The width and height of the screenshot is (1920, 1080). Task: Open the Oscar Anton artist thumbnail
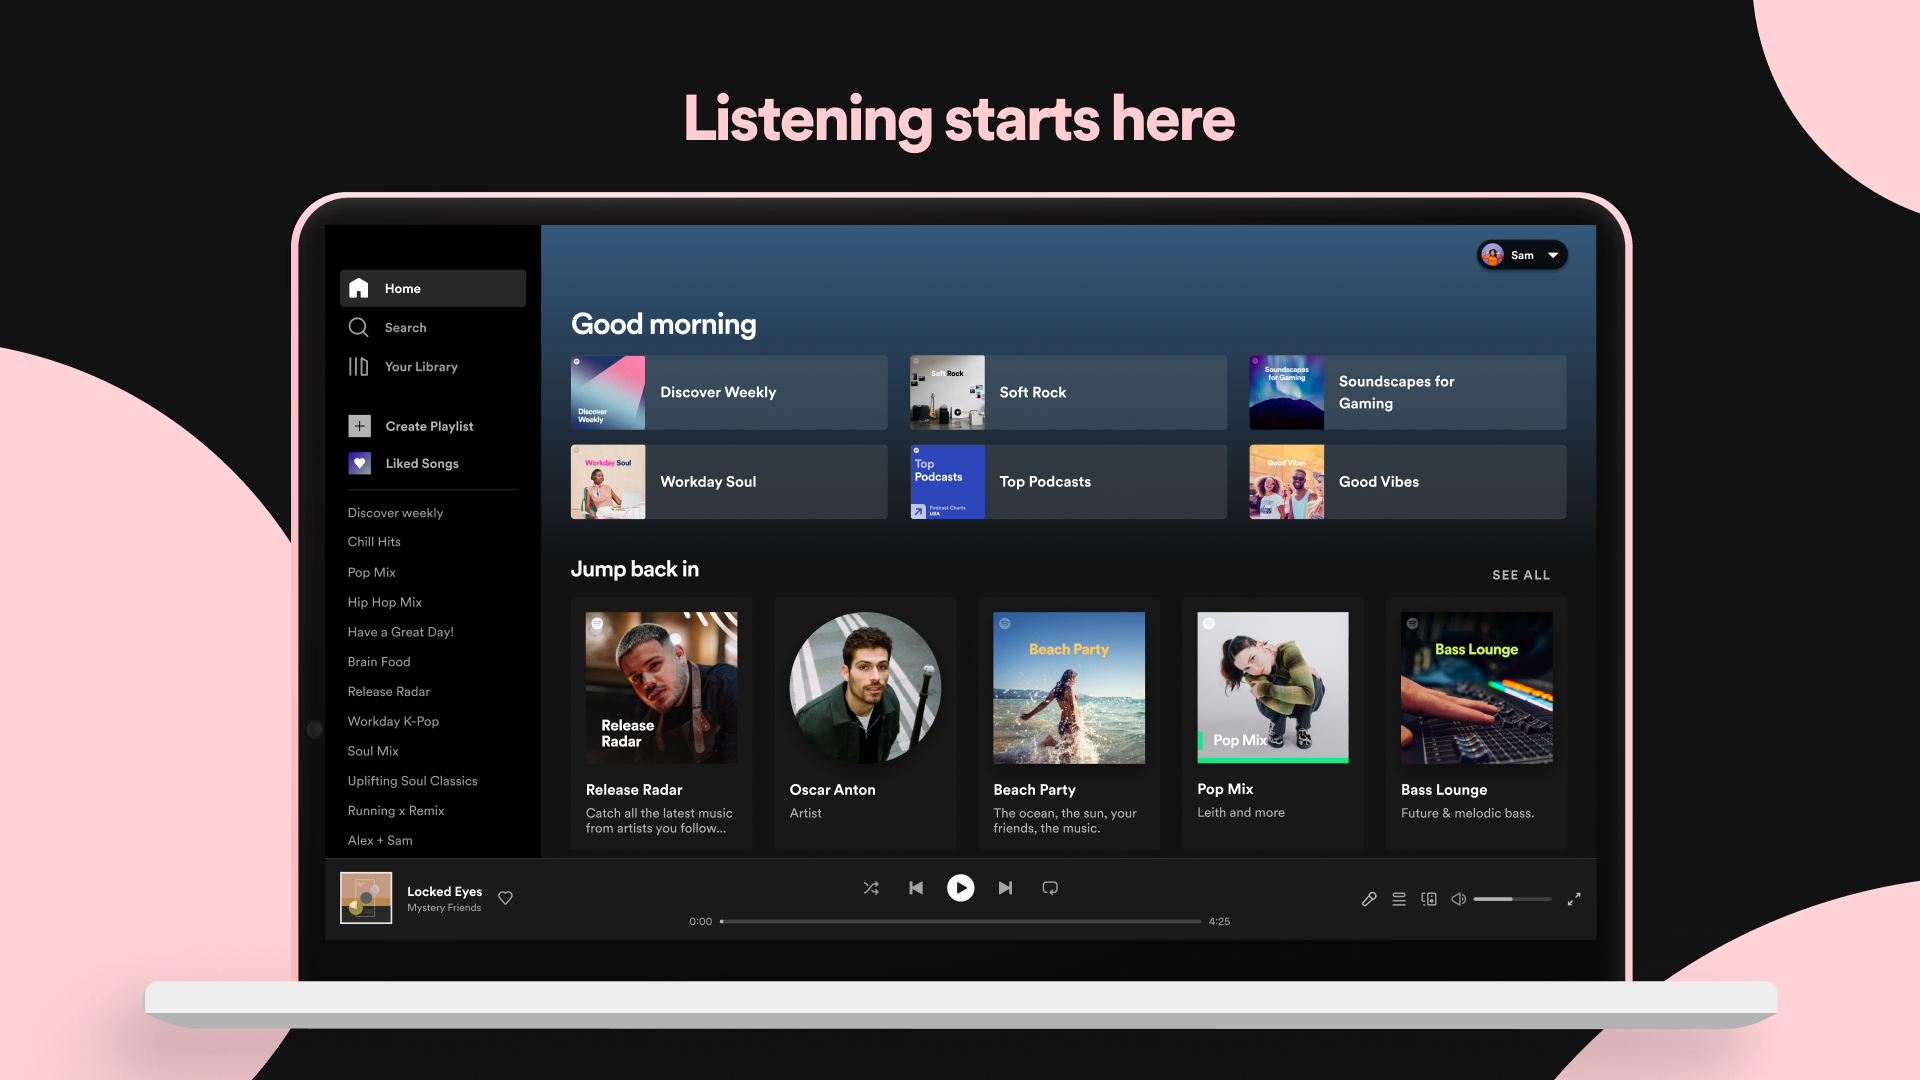click(864, 687)
